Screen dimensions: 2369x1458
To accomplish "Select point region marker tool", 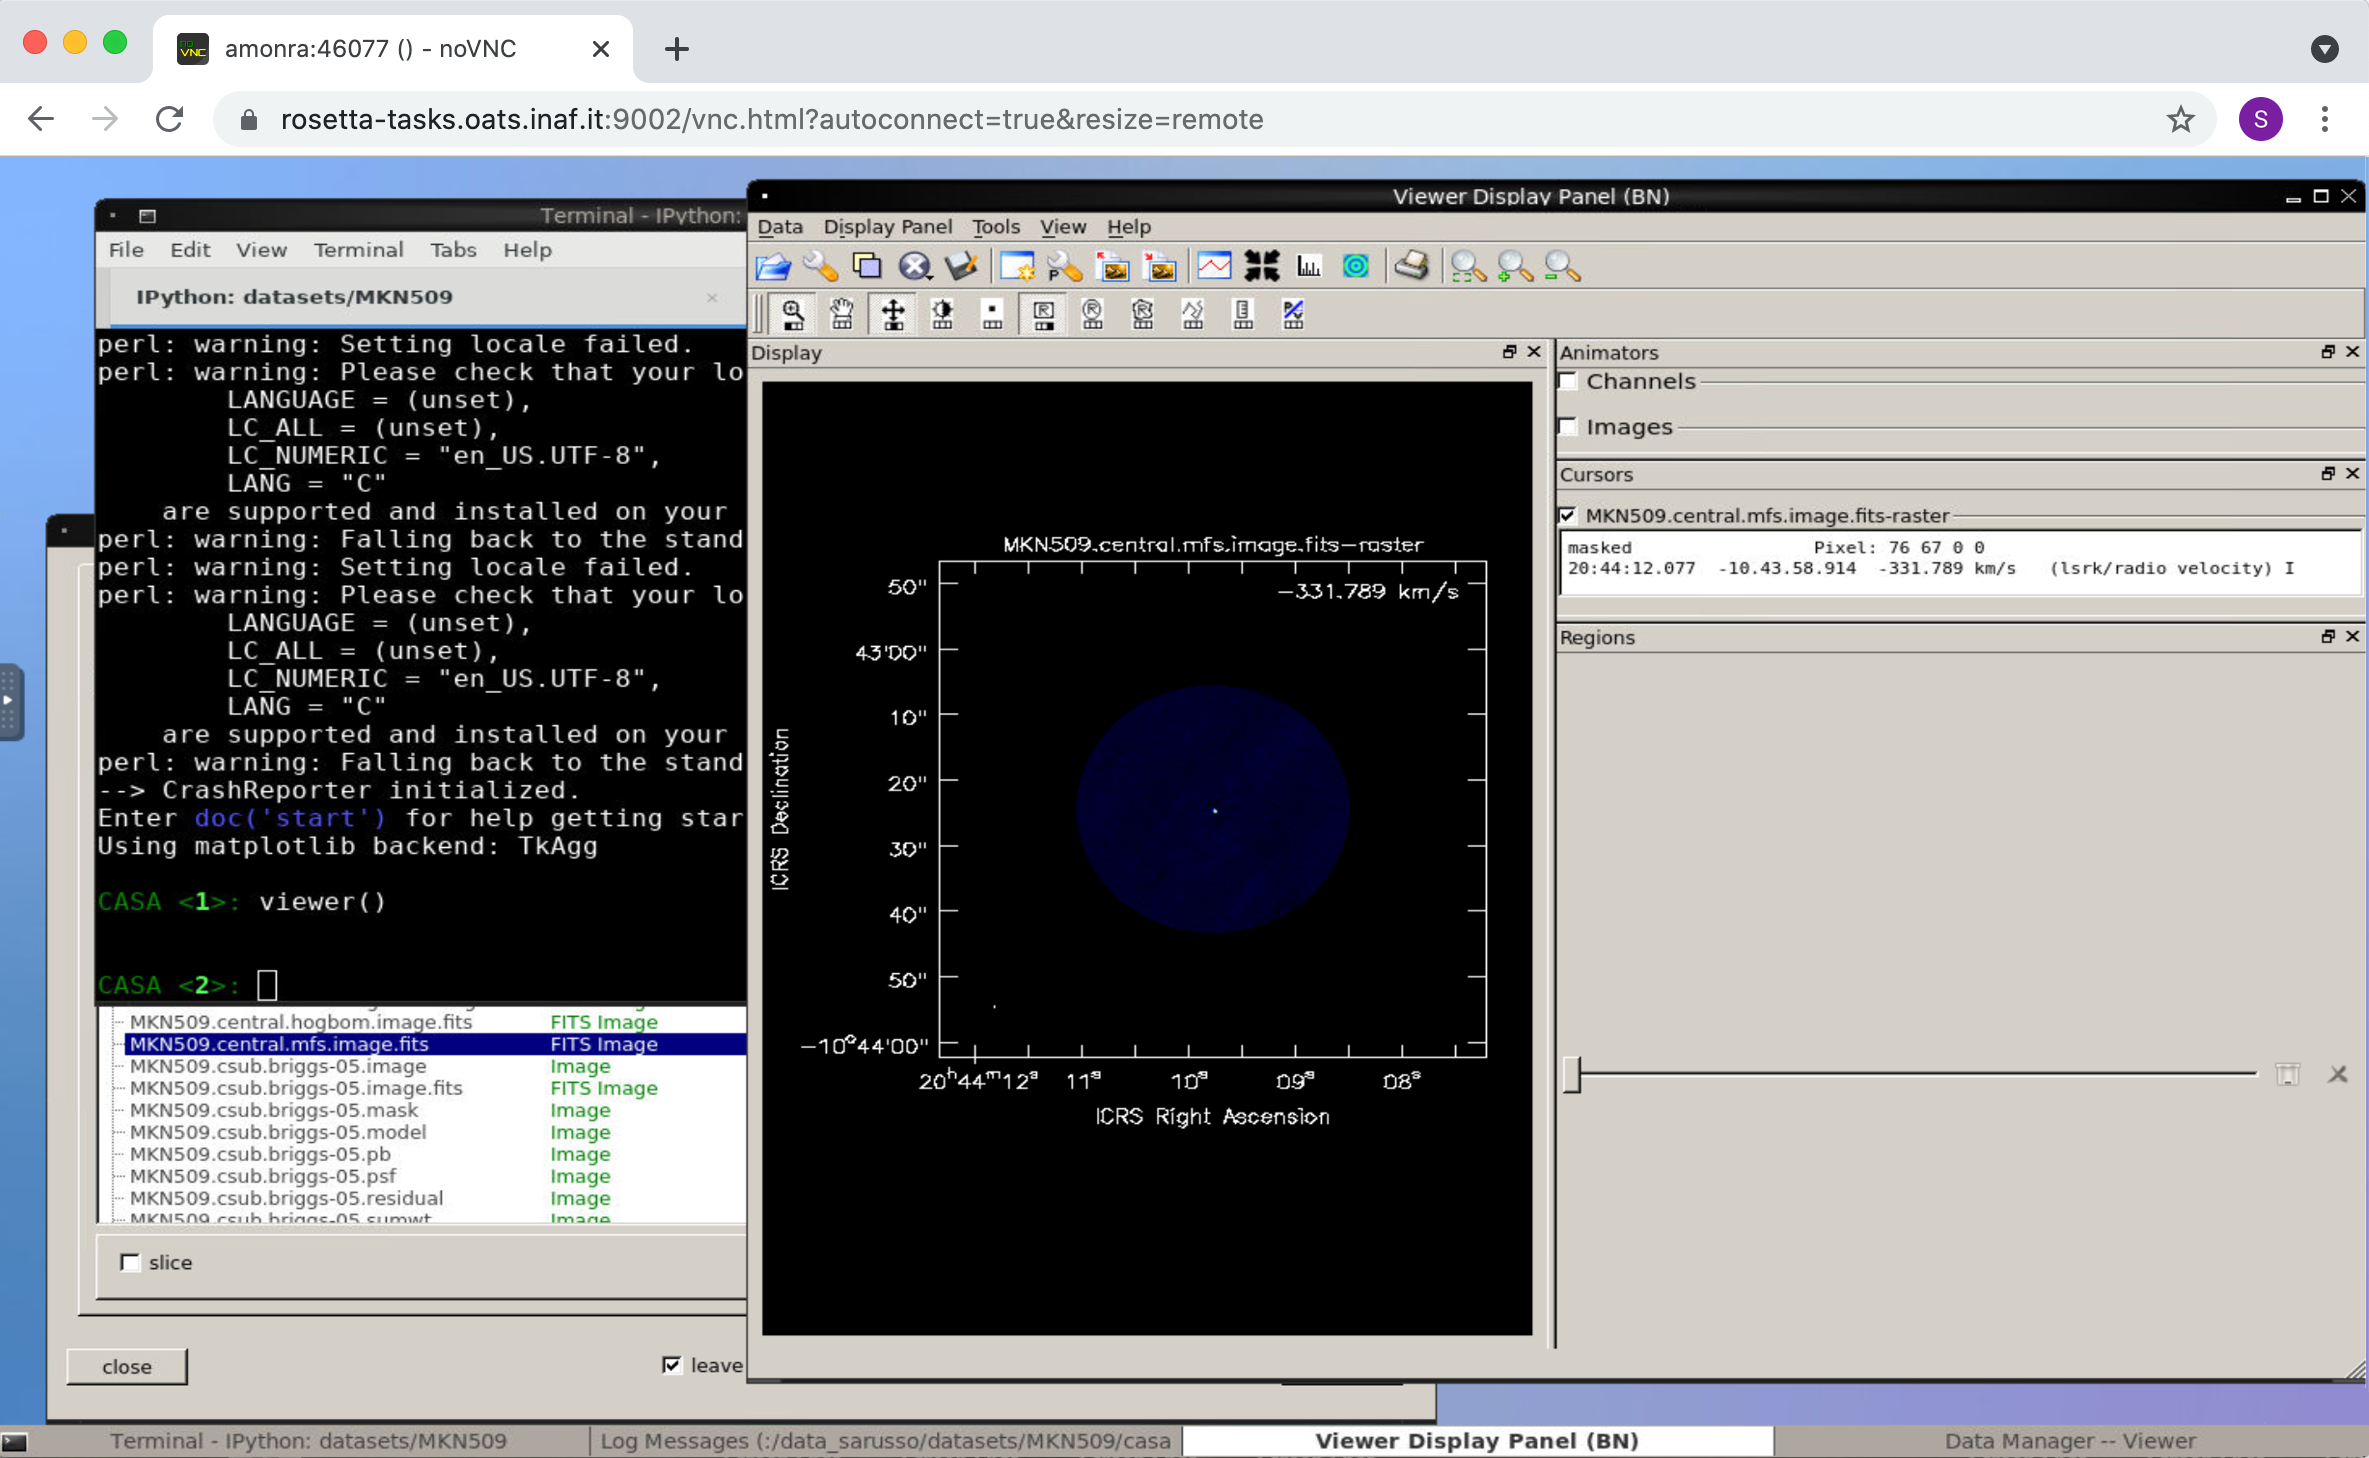I will coord(992,315).
